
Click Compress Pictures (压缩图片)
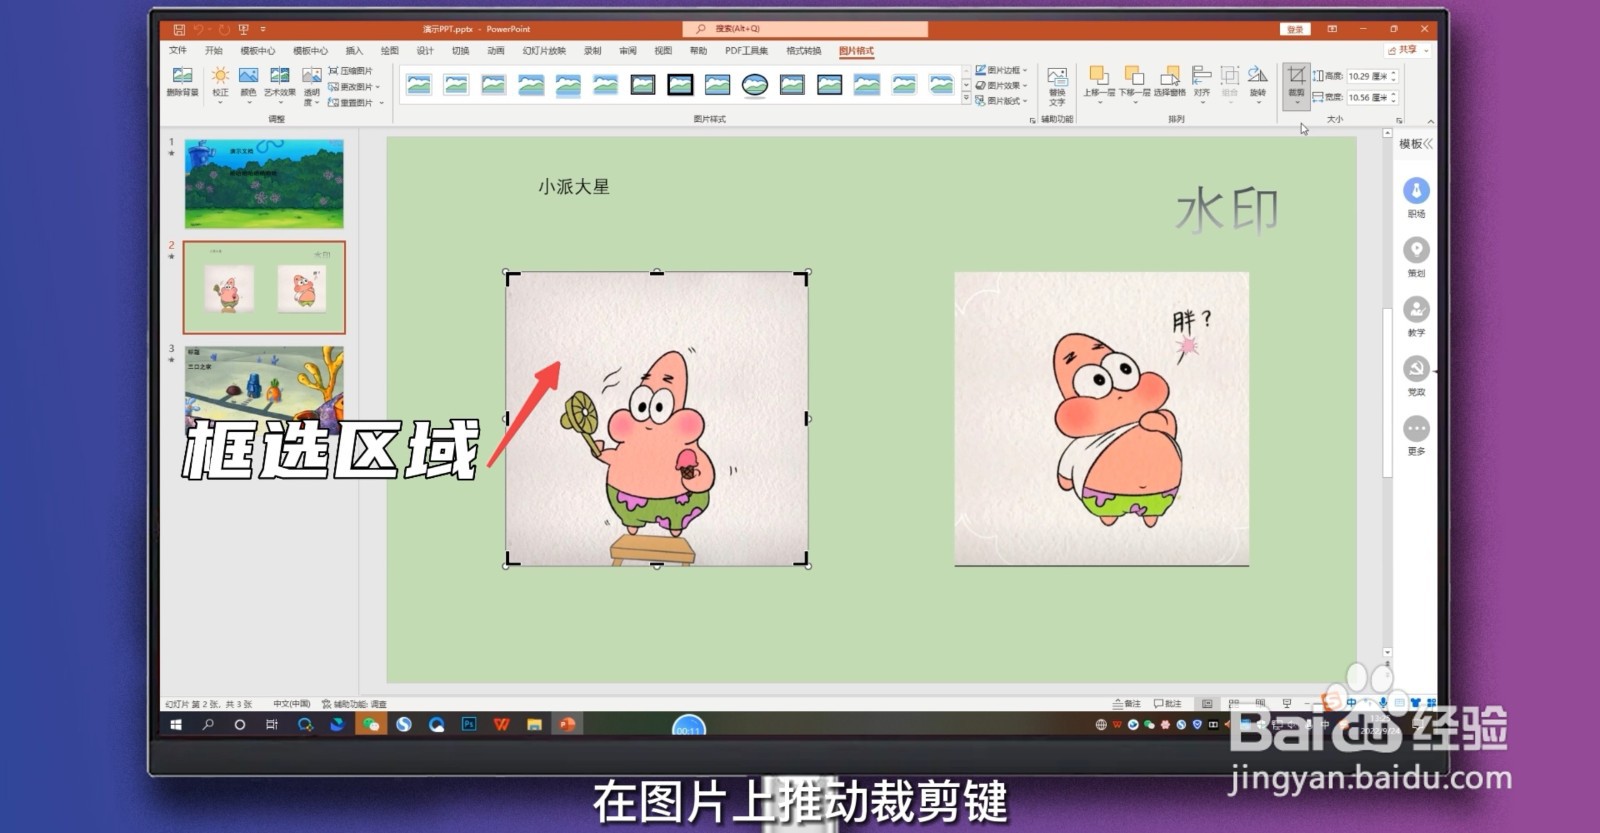coord(351,71)
